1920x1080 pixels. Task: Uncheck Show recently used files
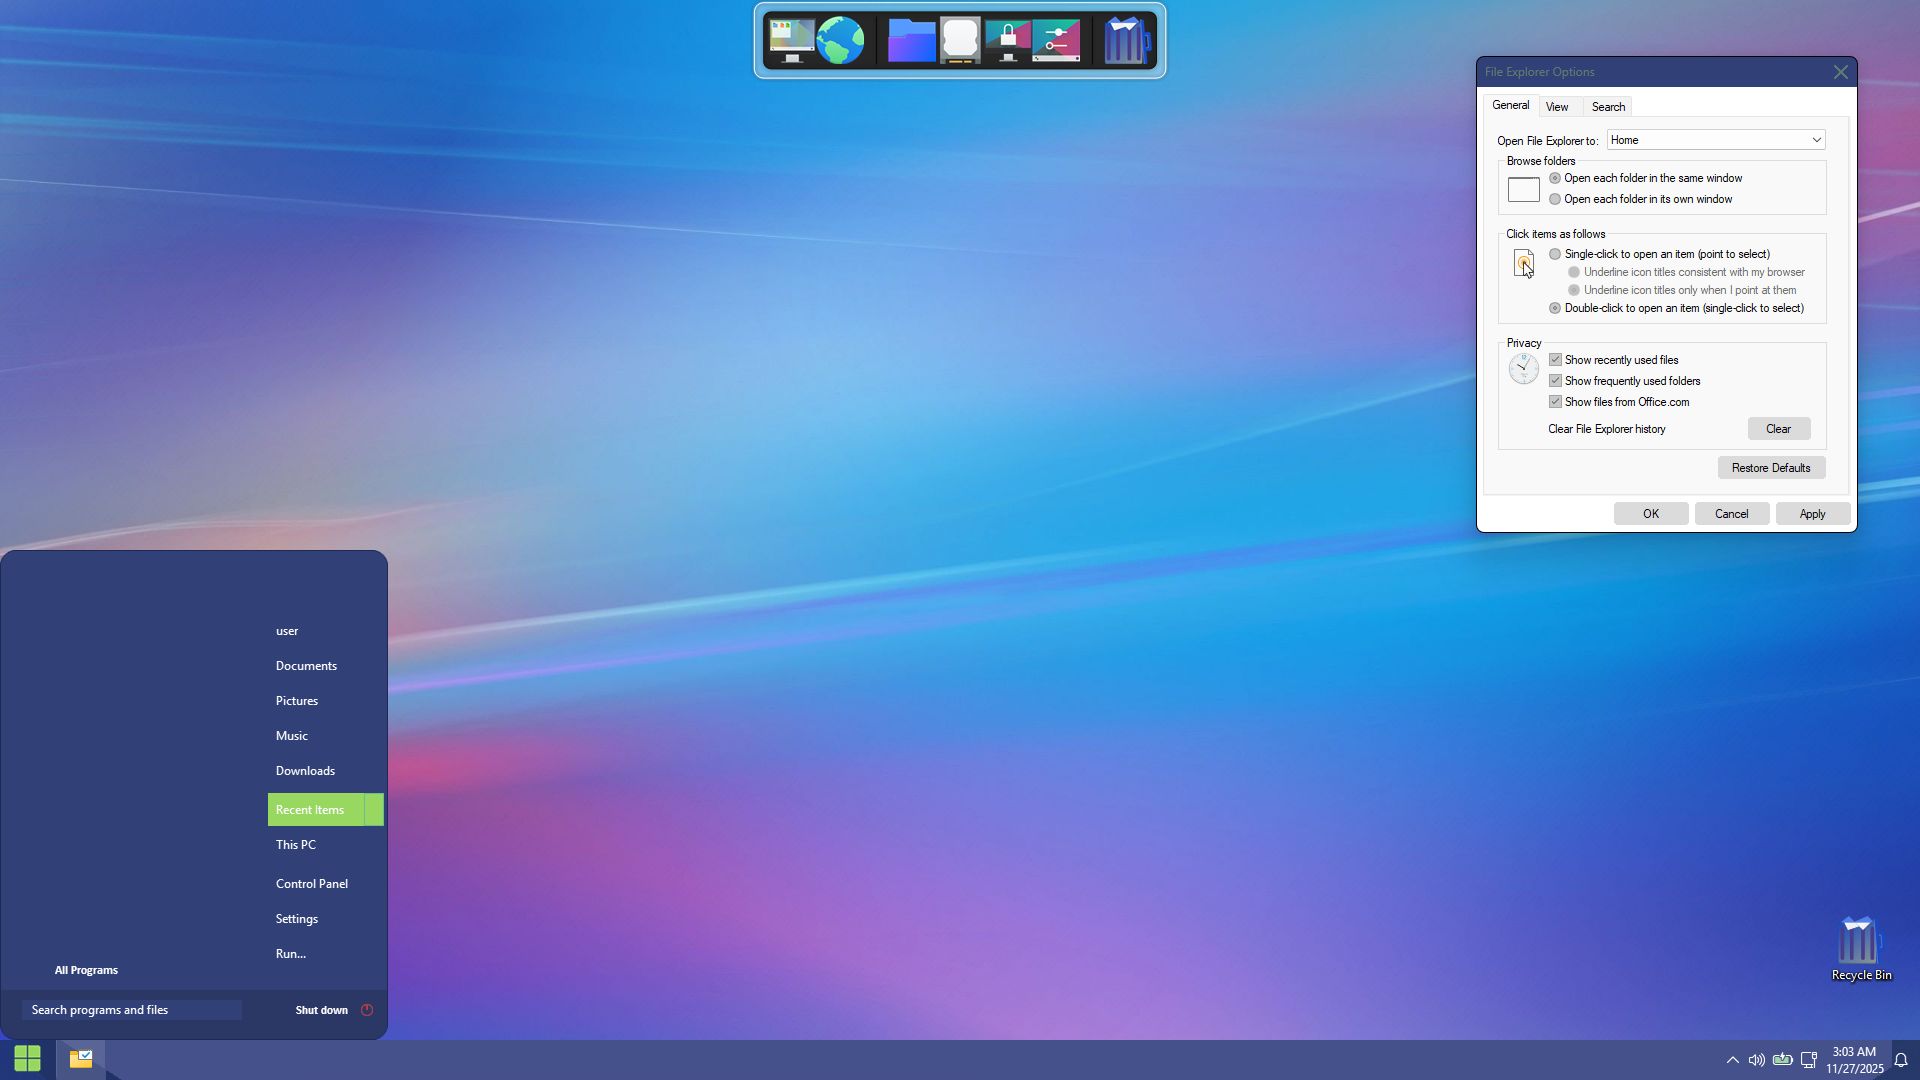click(x=1555, y=360)
